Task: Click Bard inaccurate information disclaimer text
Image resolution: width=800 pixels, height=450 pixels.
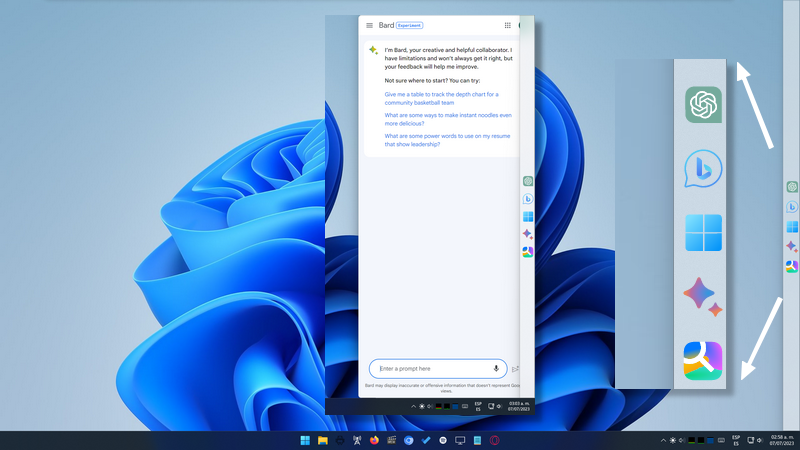Action: [442, 388]
